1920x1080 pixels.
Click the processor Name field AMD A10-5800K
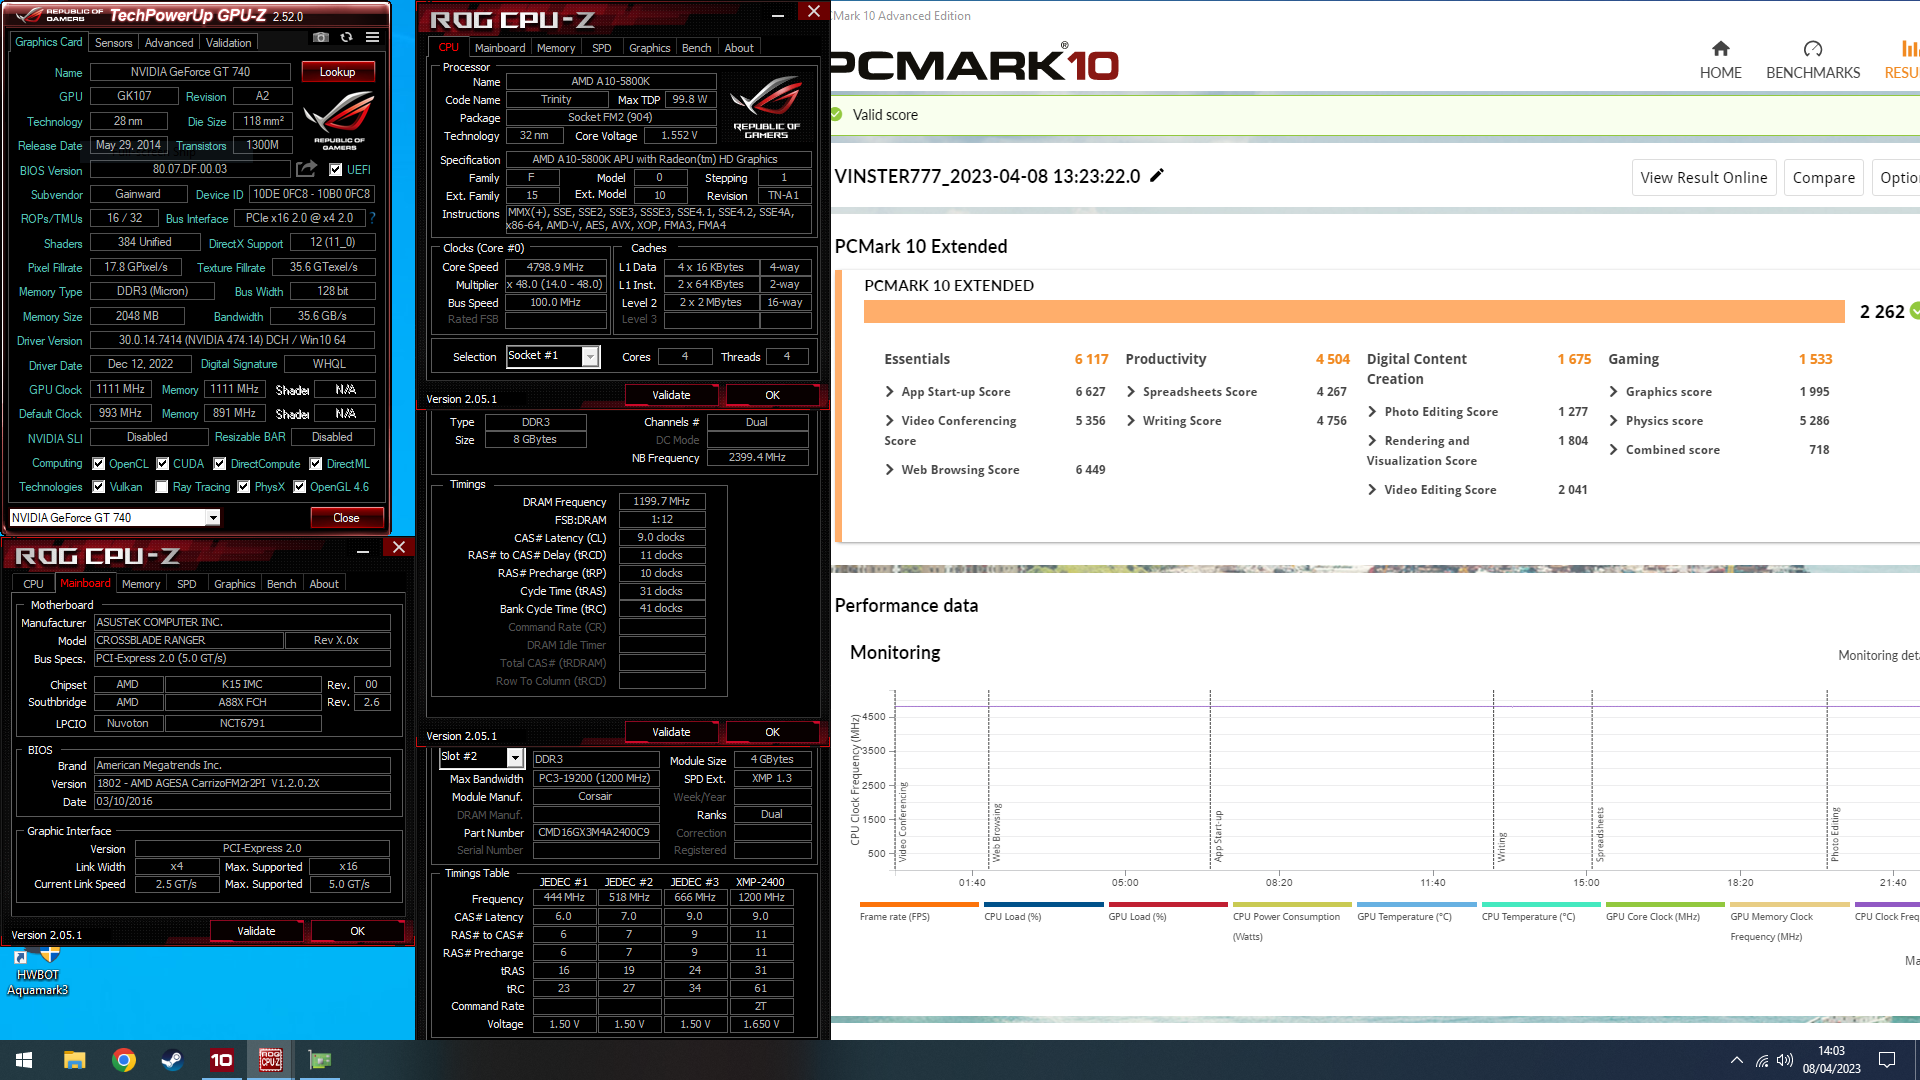(x=610, y=81)
